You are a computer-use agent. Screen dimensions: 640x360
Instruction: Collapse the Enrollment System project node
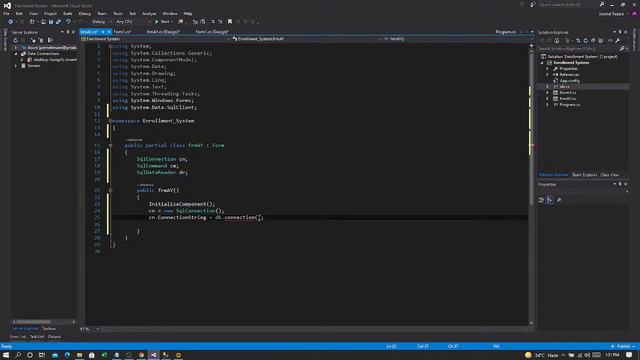(542, 63)
